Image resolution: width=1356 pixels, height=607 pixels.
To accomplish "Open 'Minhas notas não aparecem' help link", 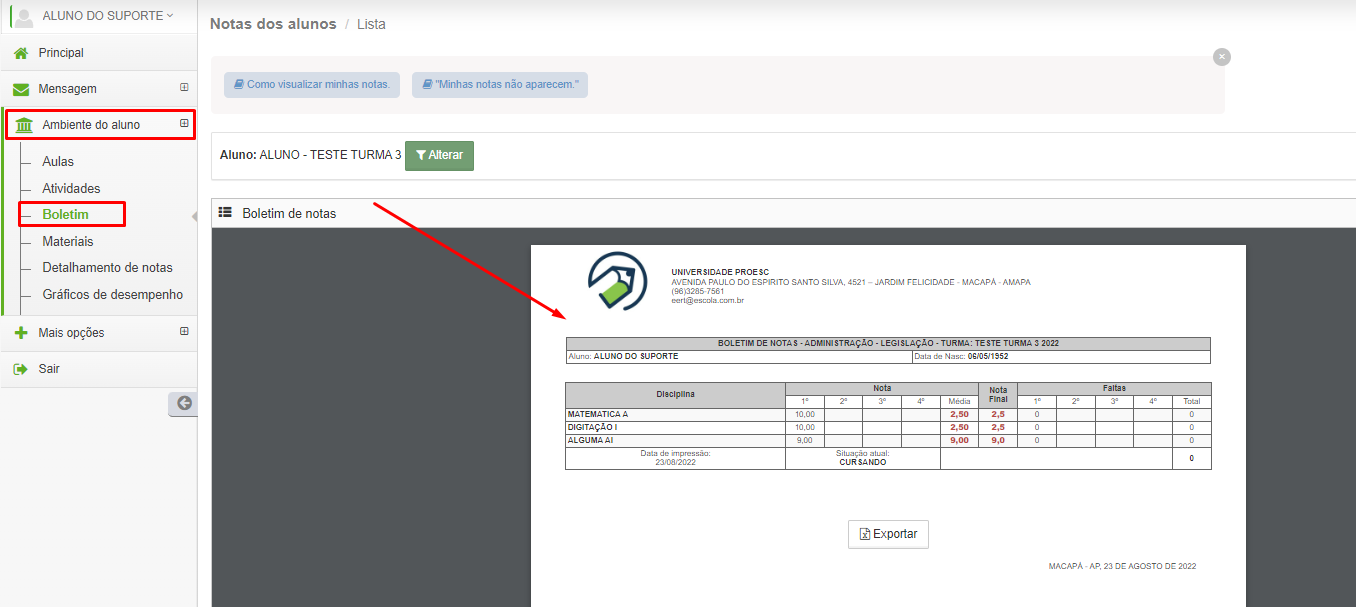I will point(500,85).
